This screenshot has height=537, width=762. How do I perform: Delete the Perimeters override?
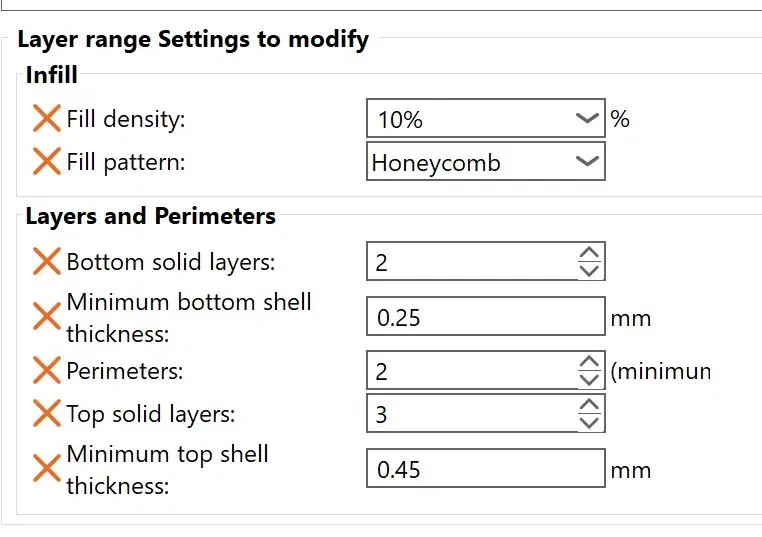point(46,371)
